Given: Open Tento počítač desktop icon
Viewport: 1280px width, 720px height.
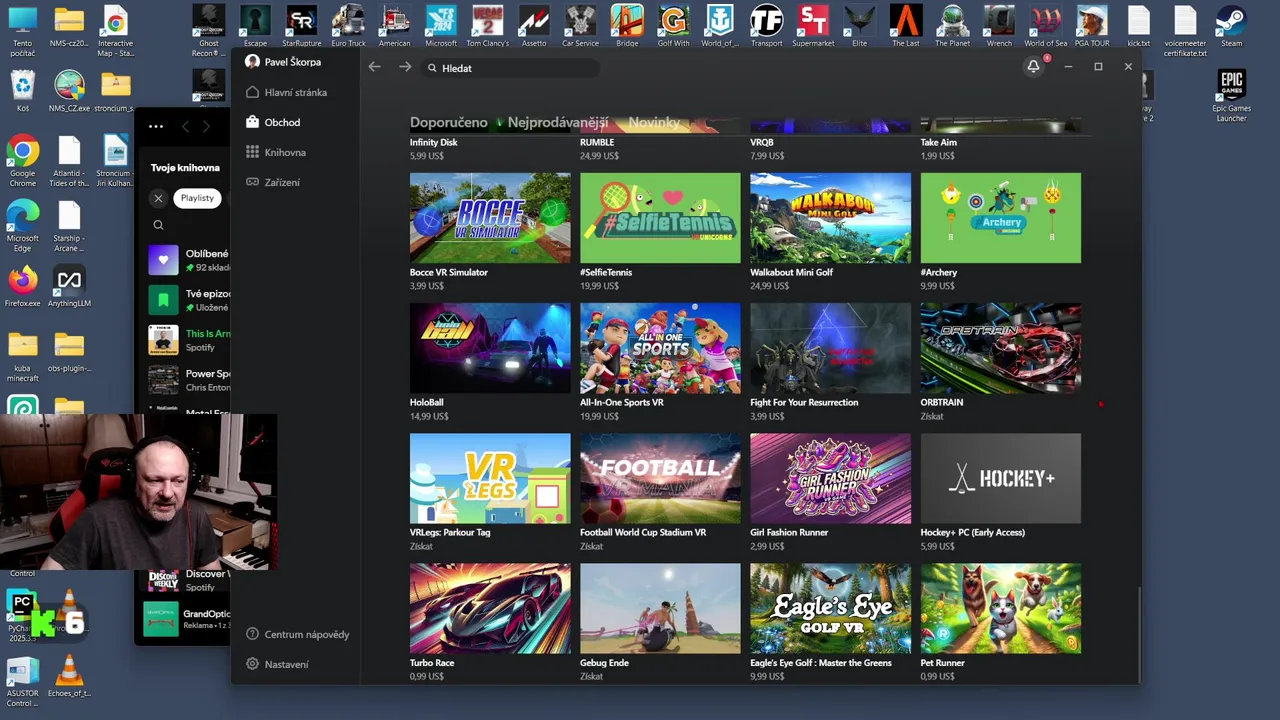Looking at the screenshot, I should click(x=22, y=32).
